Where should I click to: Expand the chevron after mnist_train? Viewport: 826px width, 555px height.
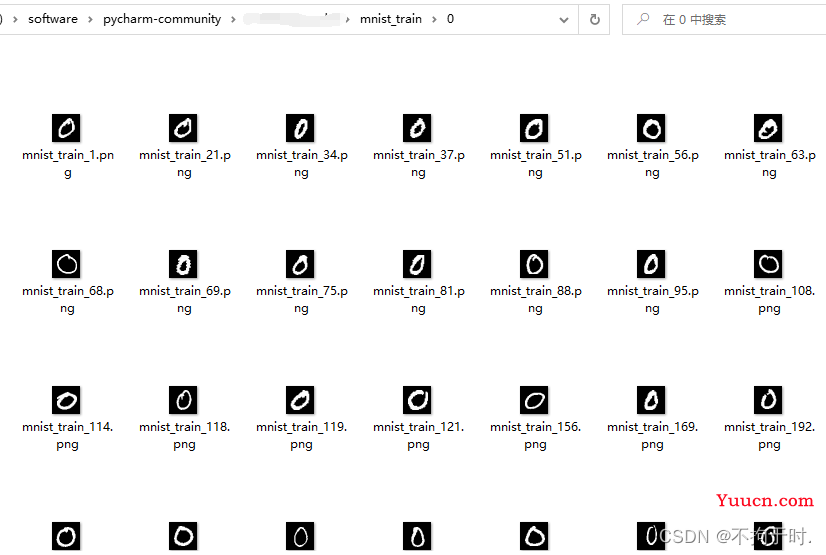tap(434, 19)
